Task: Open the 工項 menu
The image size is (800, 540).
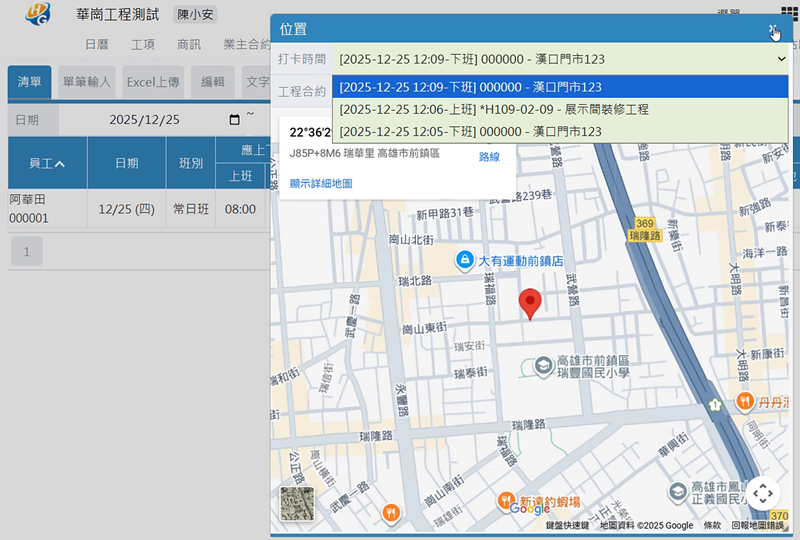Action: (143, 44)
